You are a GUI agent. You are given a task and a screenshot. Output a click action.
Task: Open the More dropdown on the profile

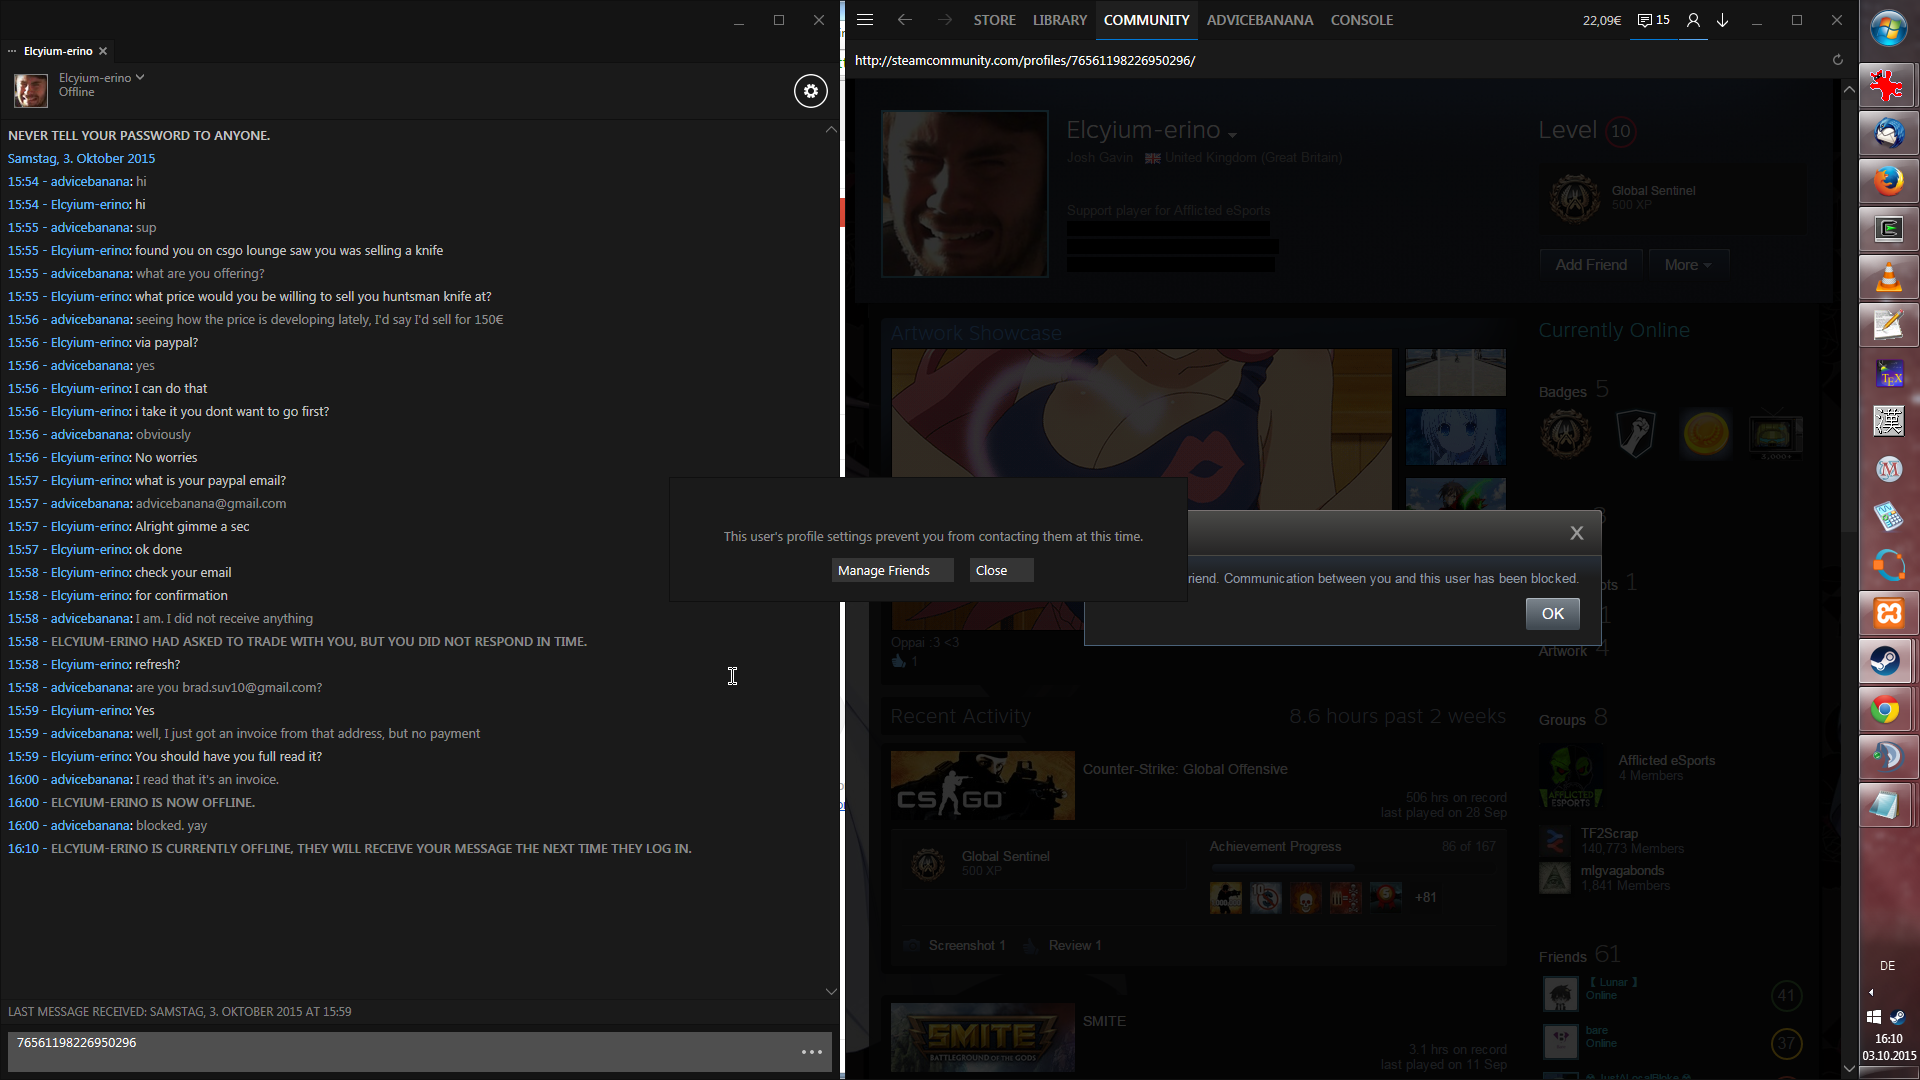(x=1688, y=265)
